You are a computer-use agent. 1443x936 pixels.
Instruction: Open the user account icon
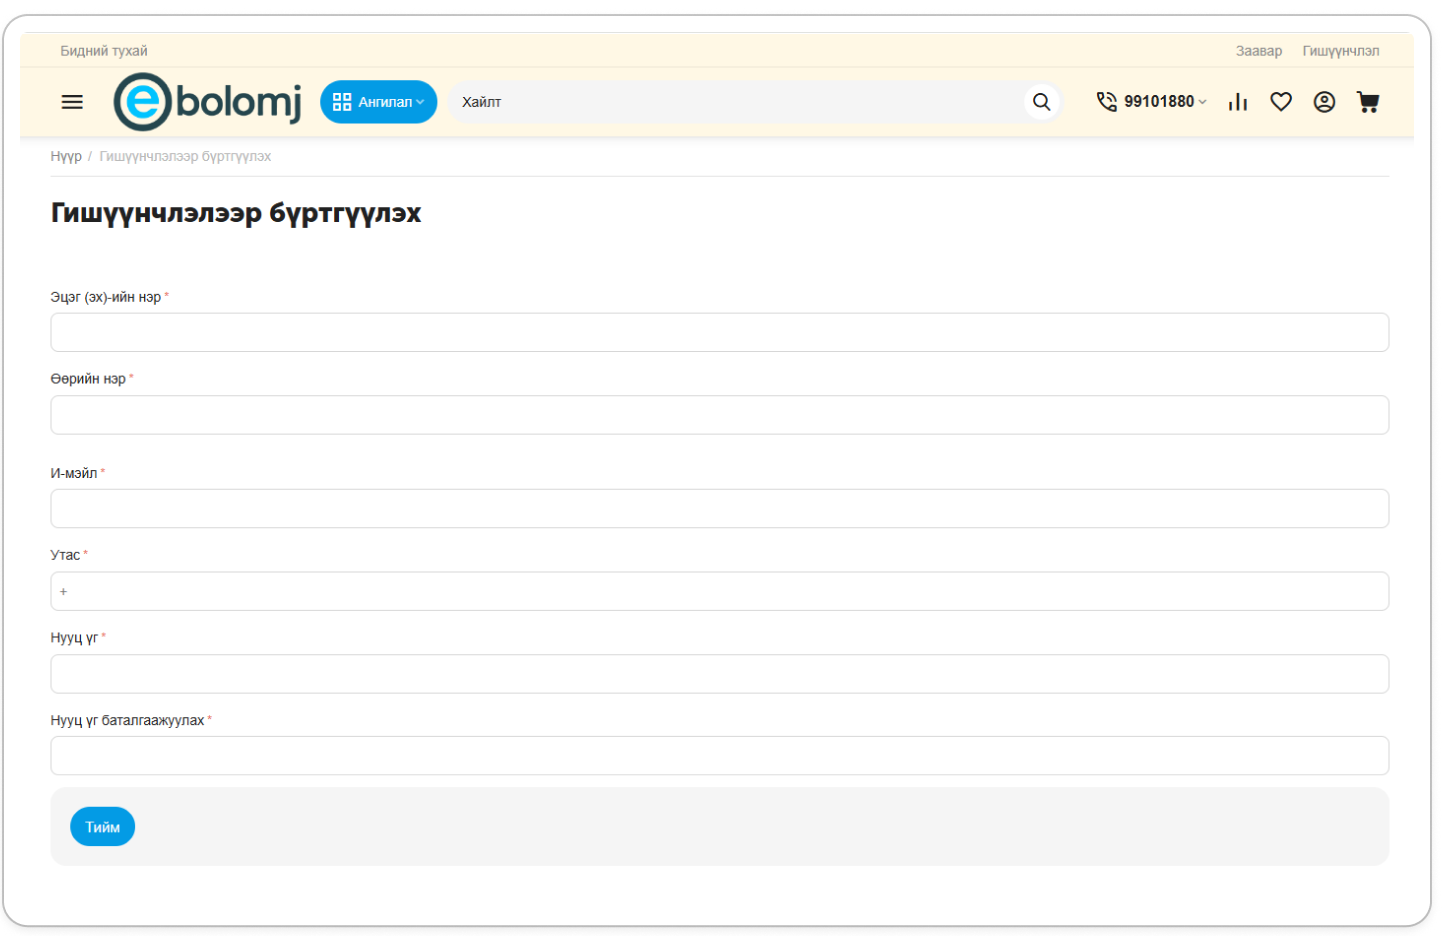(x=1324, y=102)
